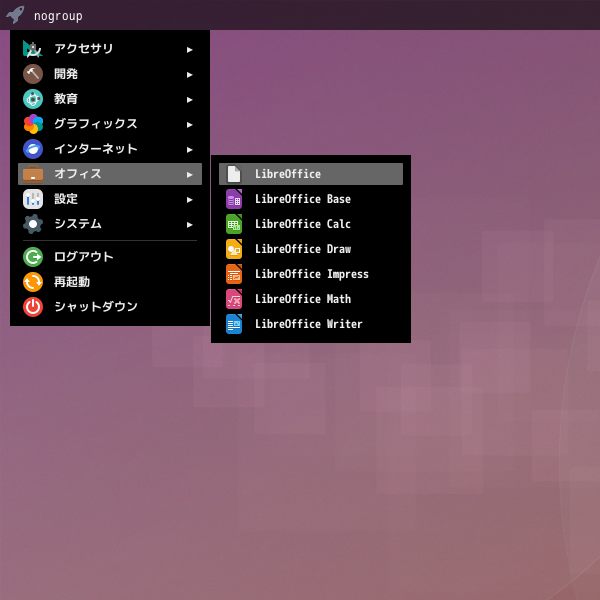The width and height of the screenshot is (600, 600).
Task: Open the アクセサリ menu entry
Action: (110, 49)
